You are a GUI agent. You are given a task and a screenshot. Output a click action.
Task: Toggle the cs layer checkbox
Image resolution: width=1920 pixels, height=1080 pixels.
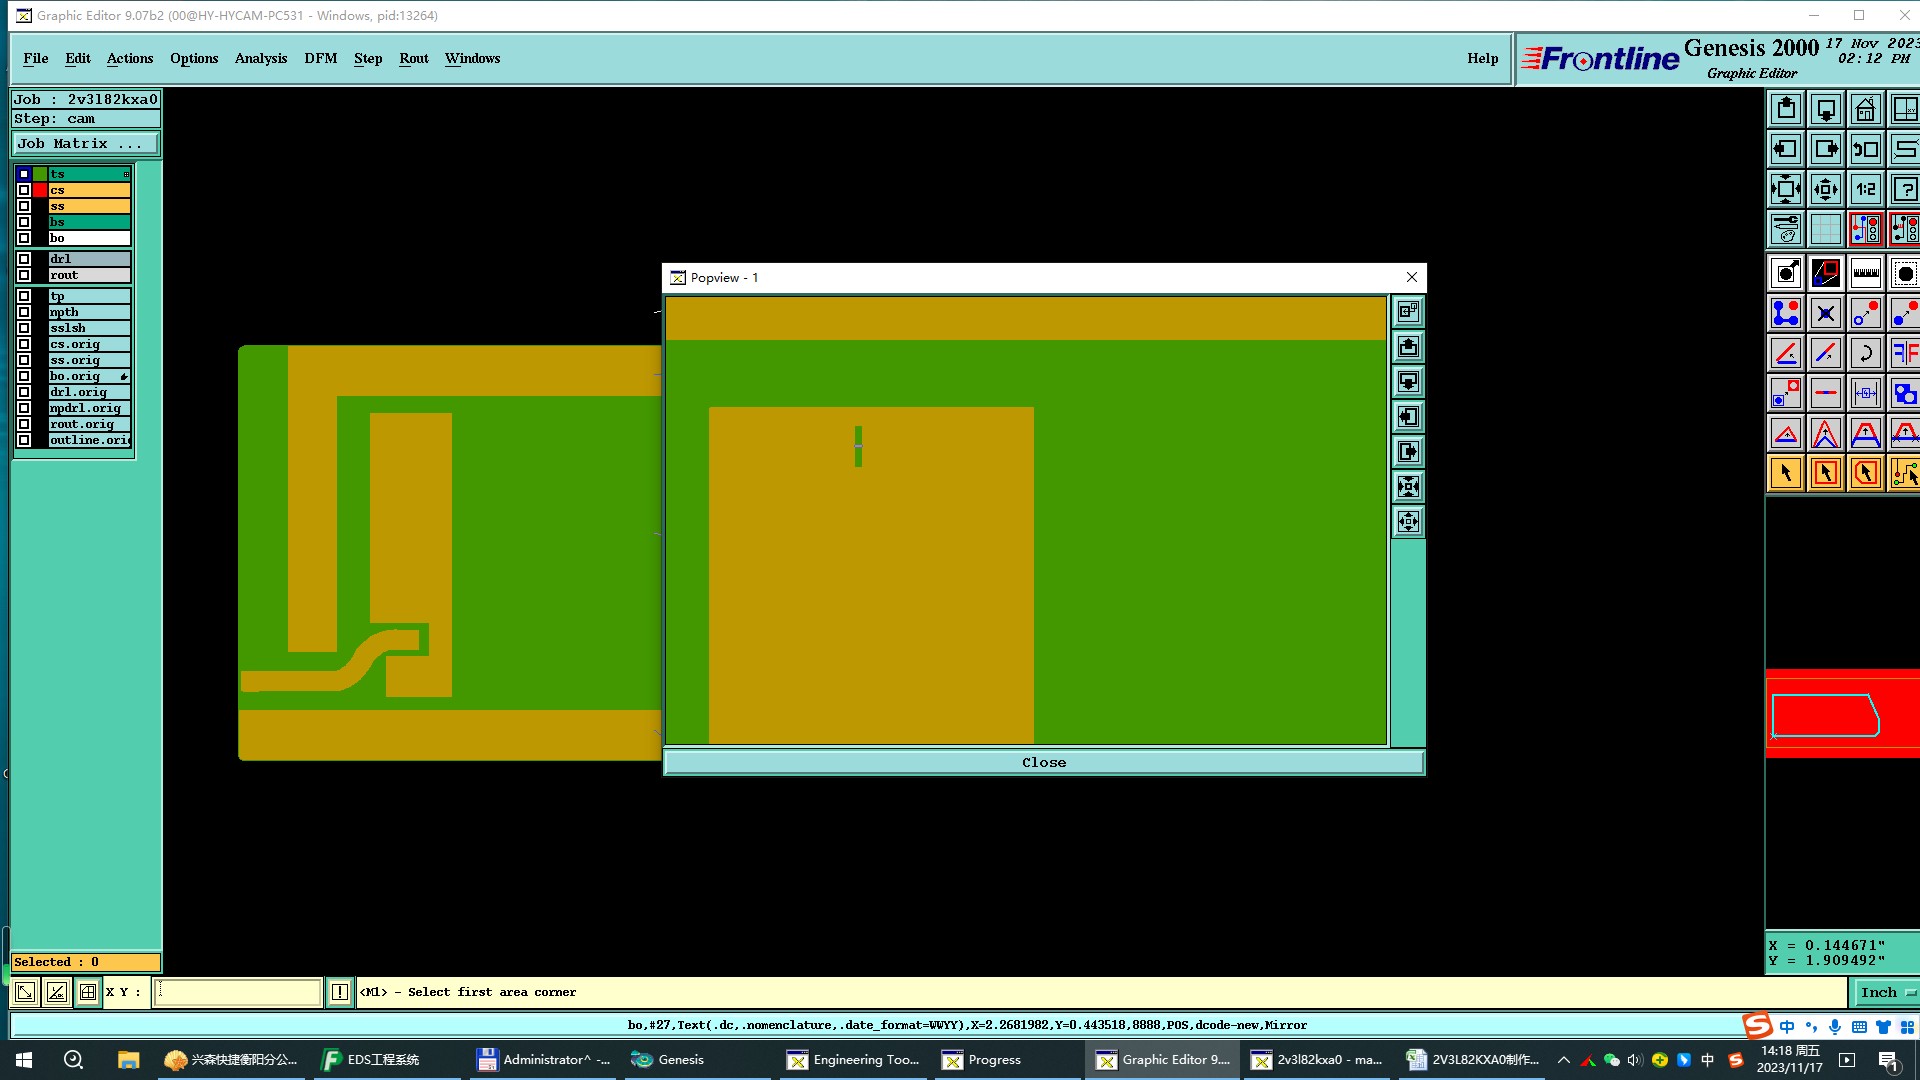(x=24, y=190)
